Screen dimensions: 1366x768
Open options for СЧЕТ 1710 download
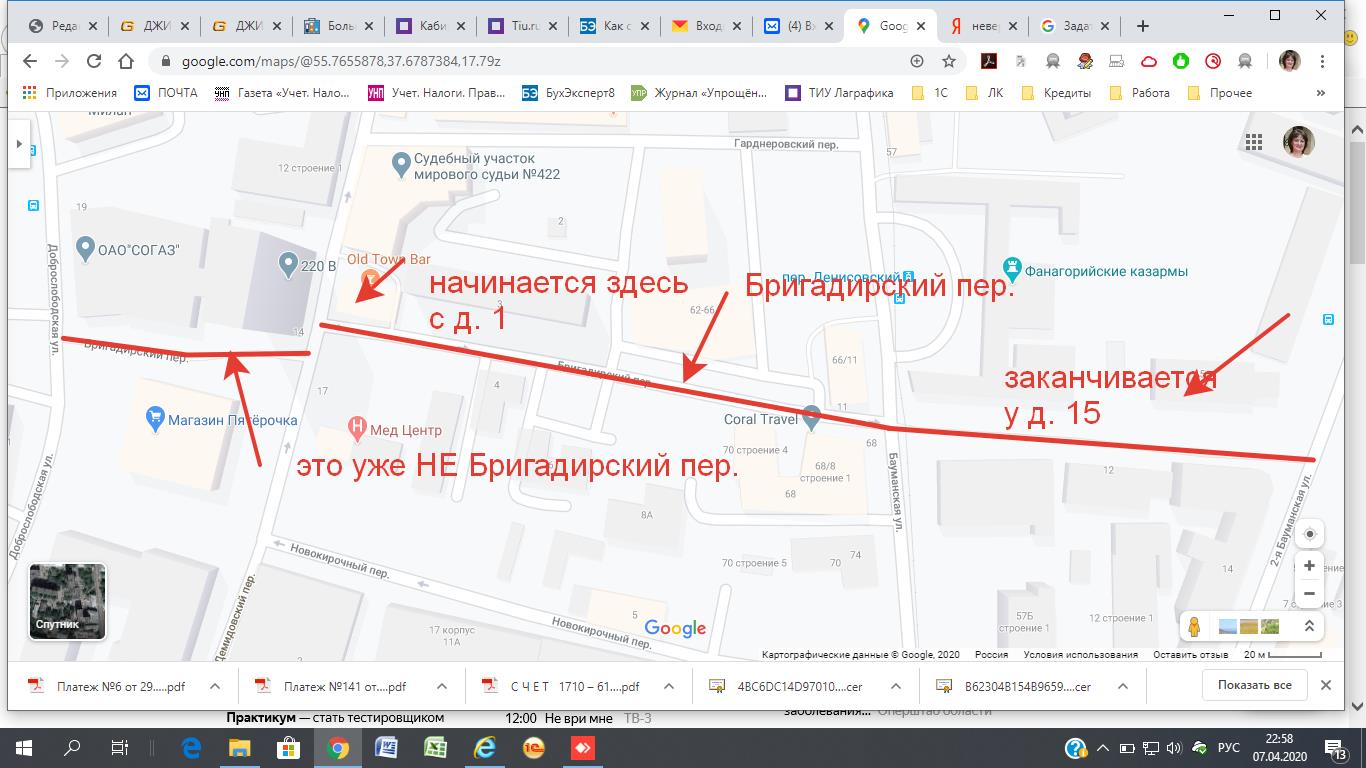point(668,686)
